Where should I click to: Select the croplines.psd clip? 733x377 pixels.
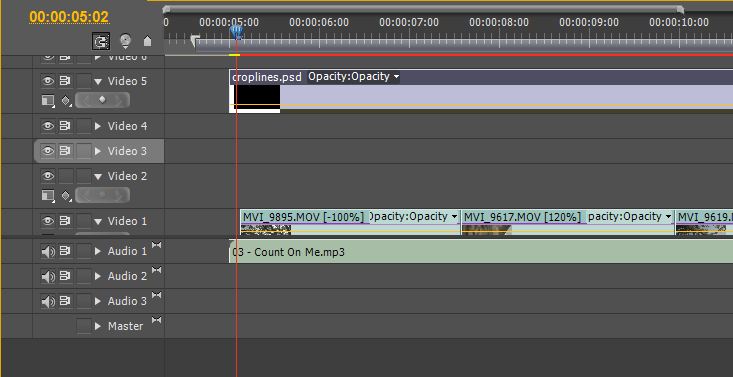[x=481, y=91]
